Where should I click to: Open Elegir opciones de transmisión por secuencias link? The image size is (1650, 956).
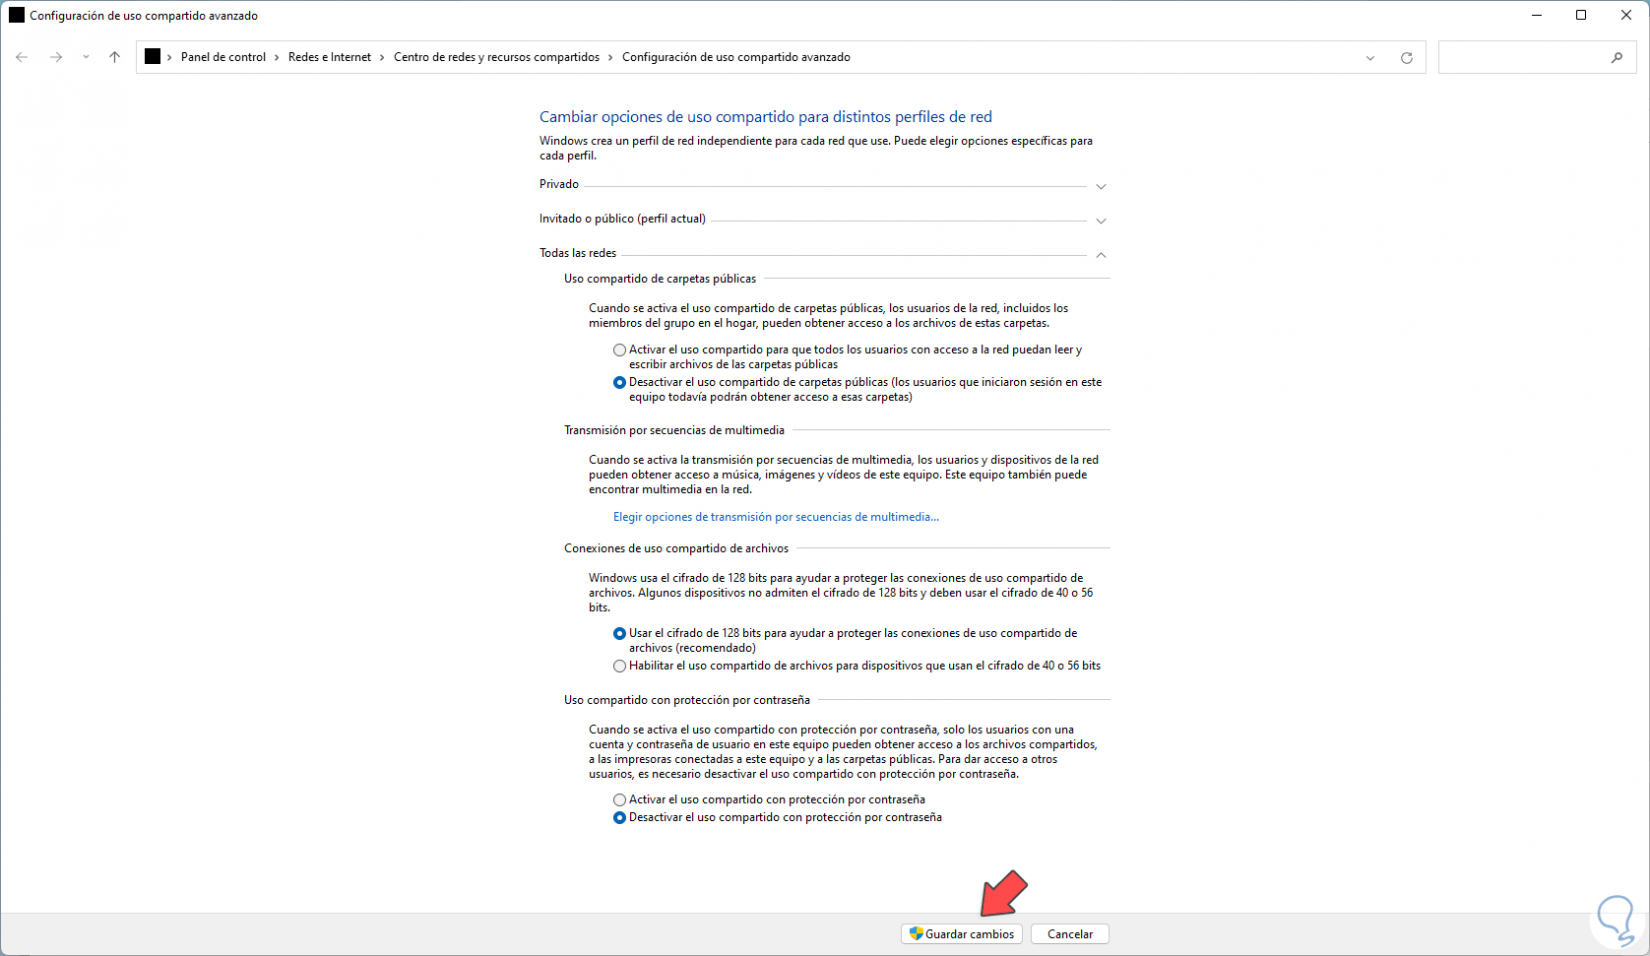776,517
